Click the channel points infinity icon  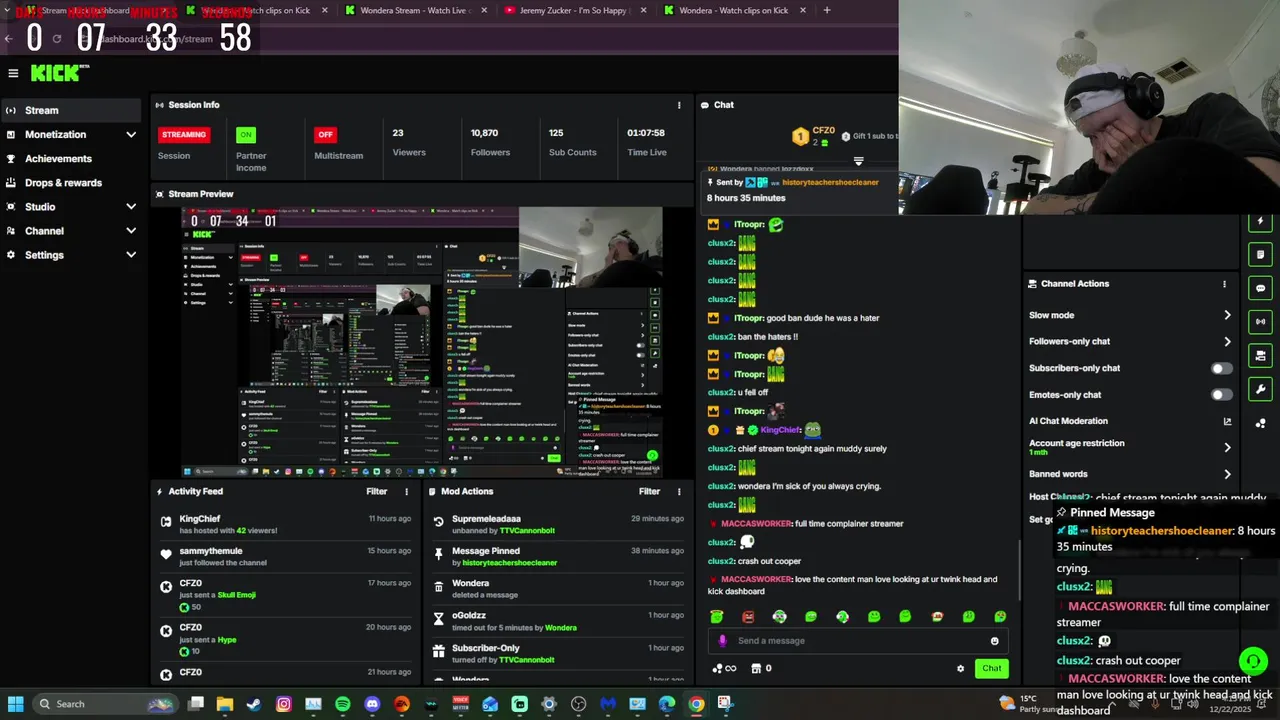point(724,669)
